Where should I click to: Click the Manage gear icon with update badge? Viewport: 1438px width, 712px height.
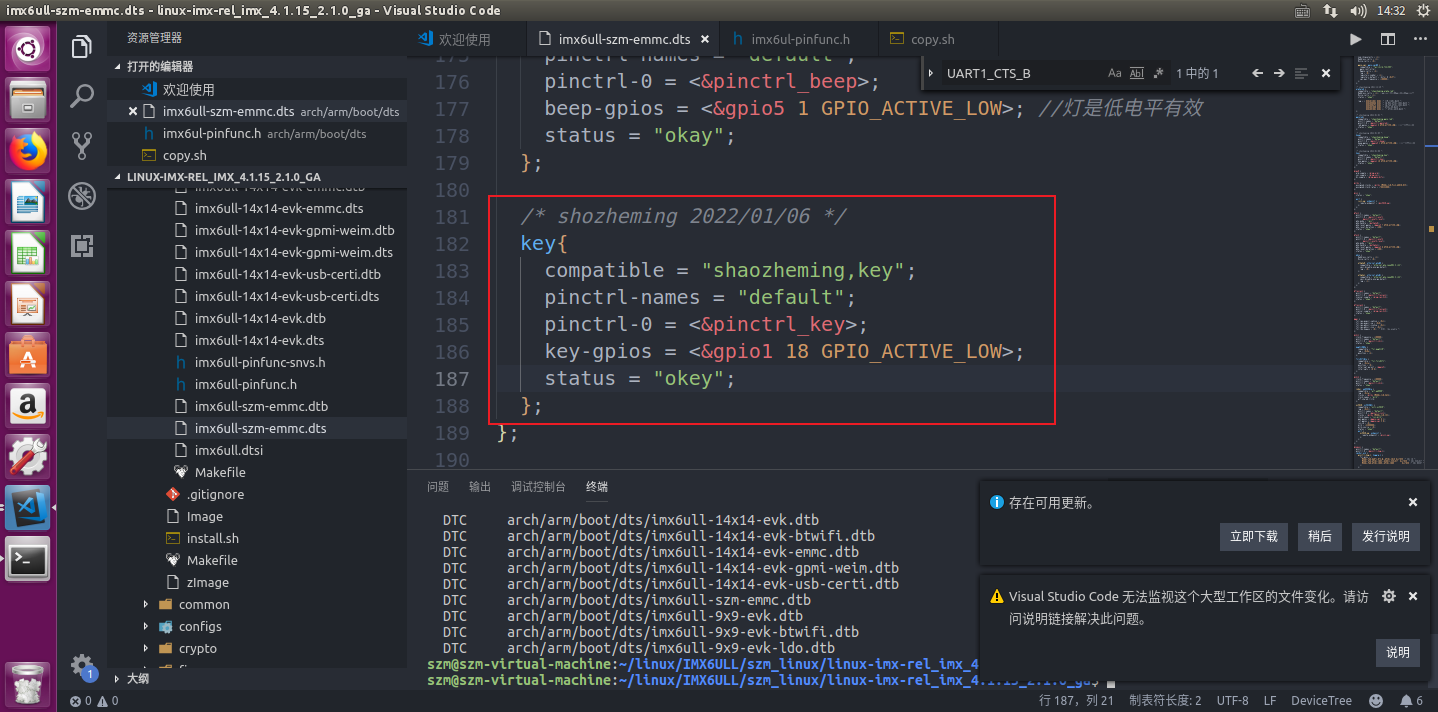click(x=82, y=666)
